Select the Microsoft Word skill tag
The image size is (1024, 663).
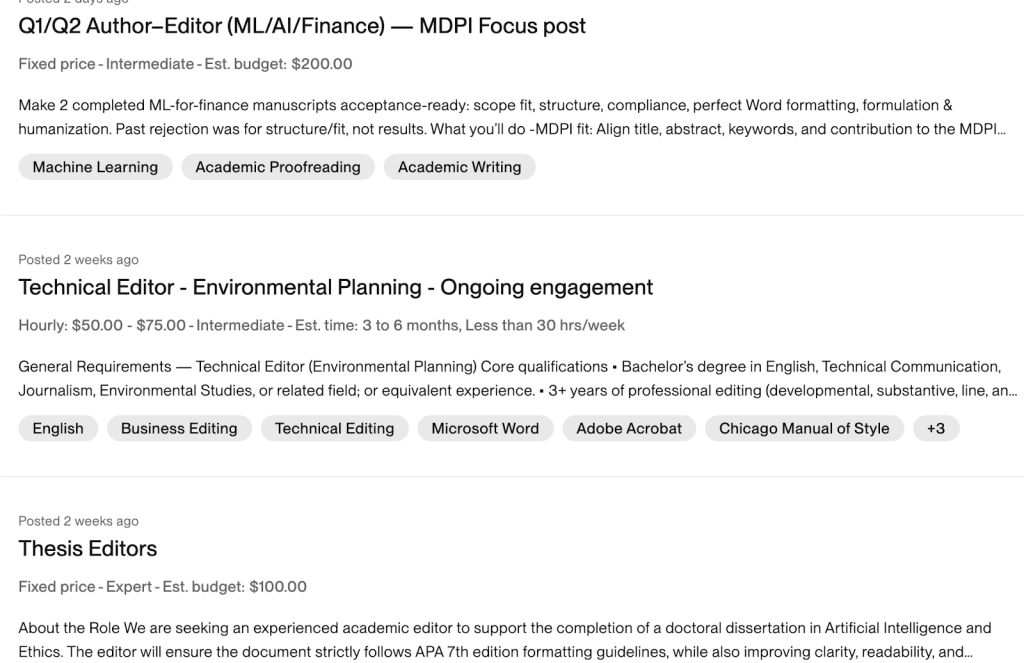pos(485,428)
